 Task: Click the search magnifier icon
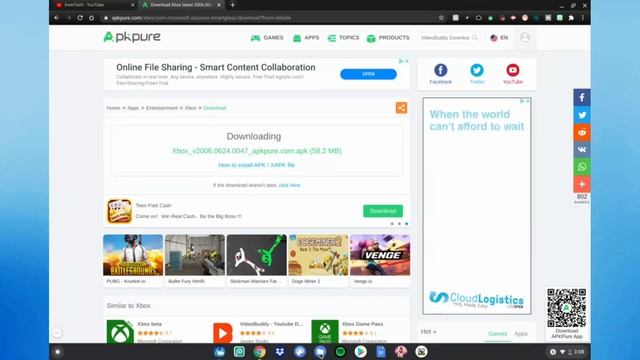coord(475,38)
